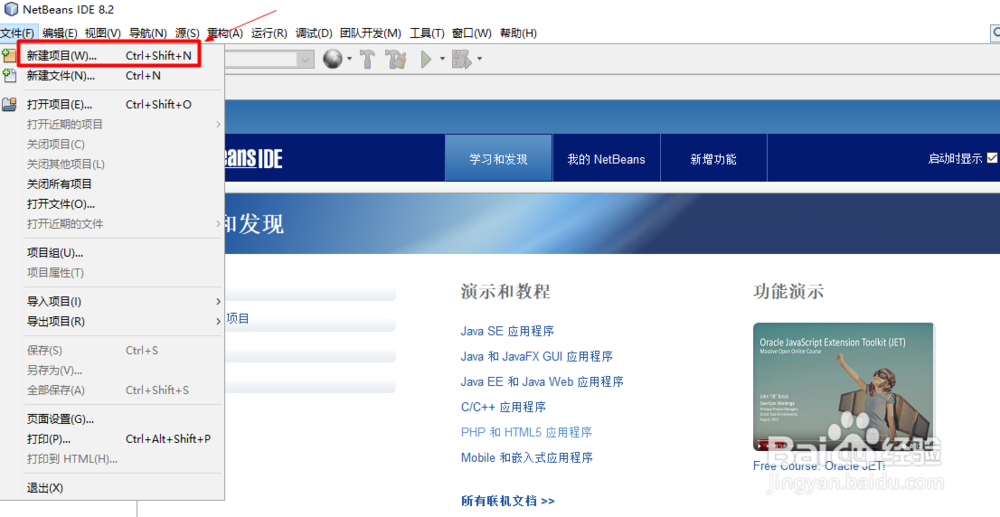
Task: Open the 导航(N) menu
Action: [x=148, y=33]
